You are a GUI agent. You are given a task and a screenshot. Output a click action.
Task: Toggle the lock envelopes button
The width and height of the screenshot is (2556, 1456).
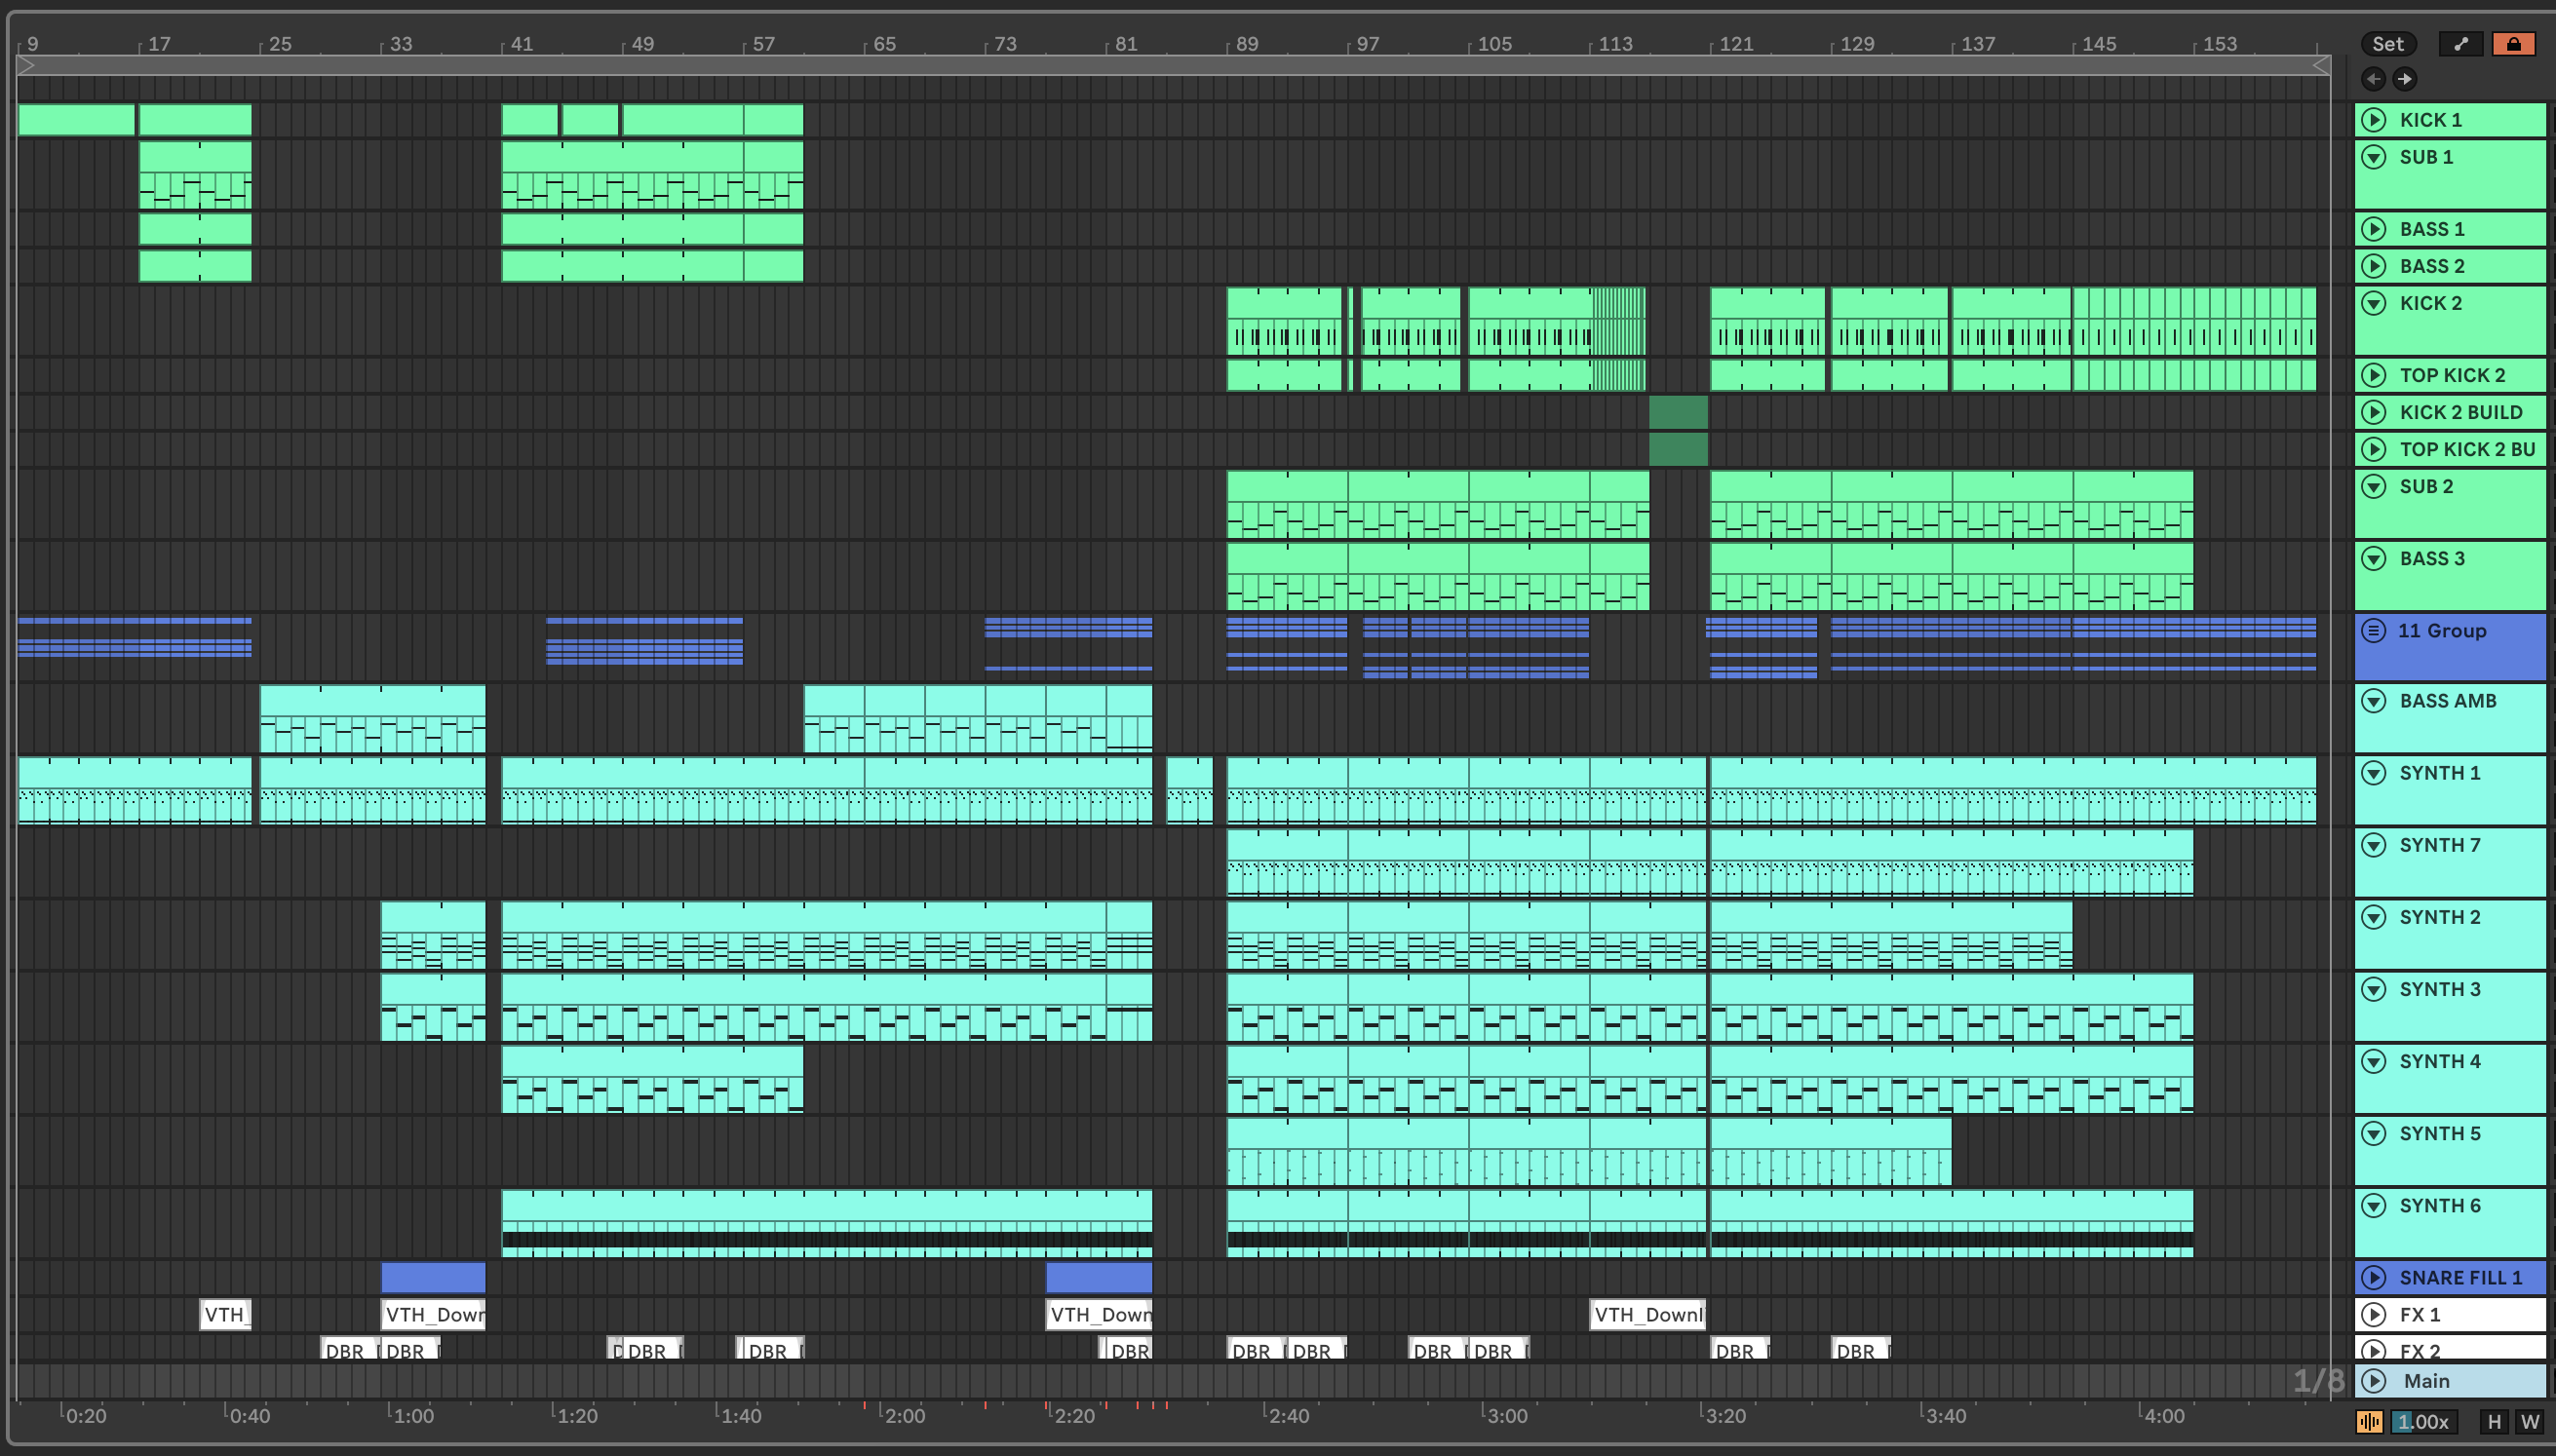(x=2513, y=44)
